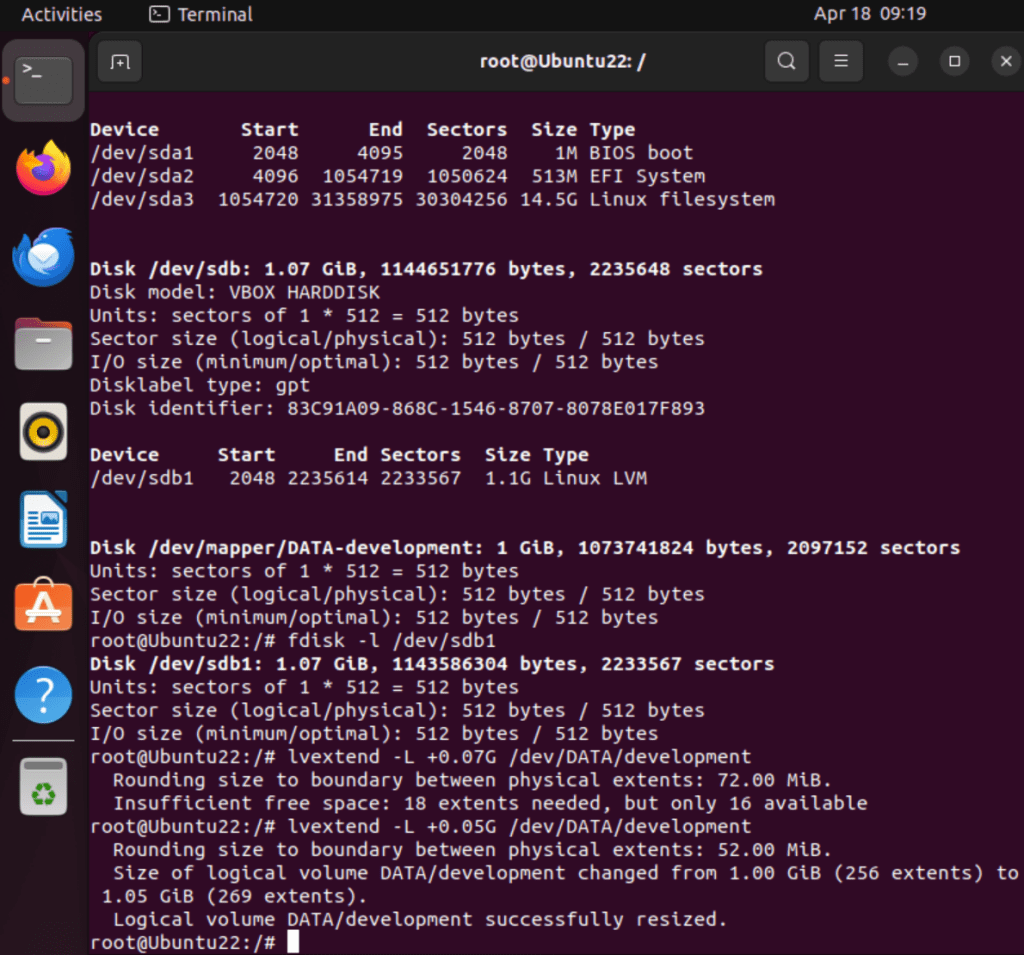The image size is (1024, 955).
Task: Click the terminal search button
Action: pyautogui.click(x=786, y=62)
